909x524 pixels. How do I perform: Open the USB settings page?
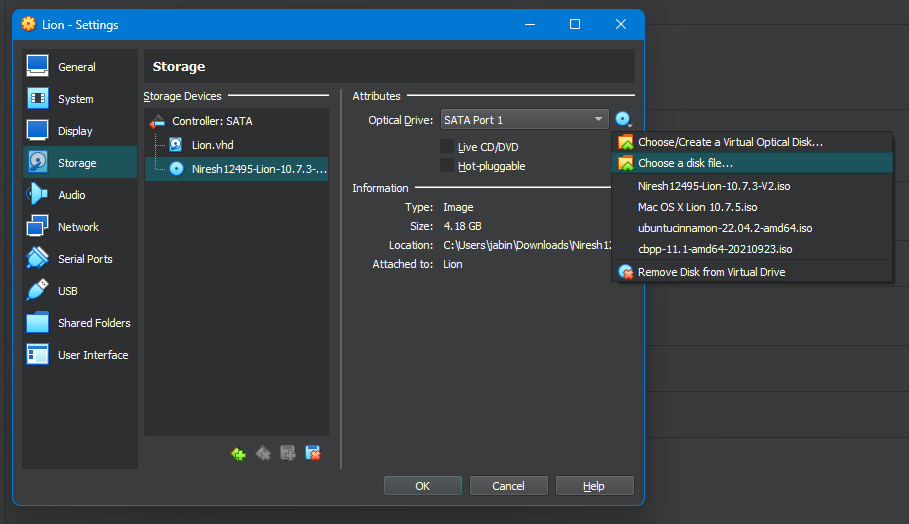coord(68,291)
